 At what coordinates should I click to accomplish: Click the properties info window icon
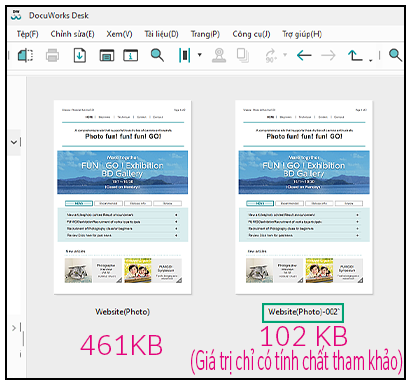pos(130,55)
